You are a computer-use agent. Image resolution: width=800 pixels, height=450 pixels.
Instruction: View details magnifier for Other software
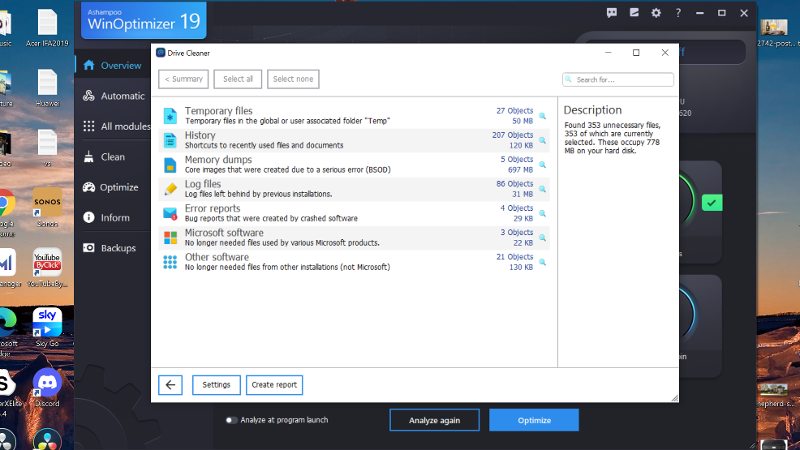point(542,262)
